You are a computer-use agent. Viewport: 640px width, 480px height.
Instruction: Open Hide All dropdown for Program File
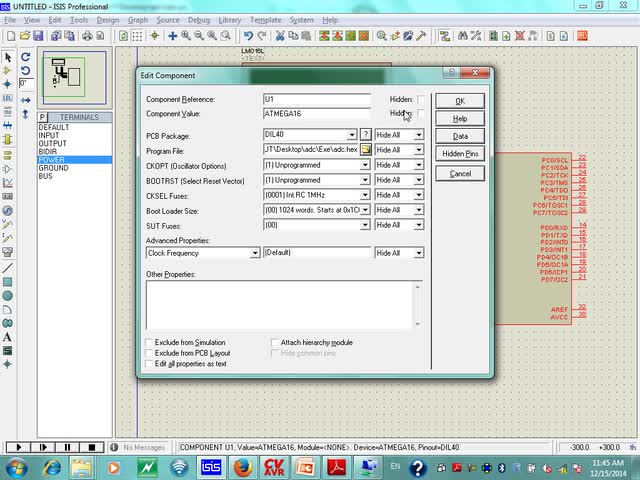pyautogui.click(x=419, y=150)
